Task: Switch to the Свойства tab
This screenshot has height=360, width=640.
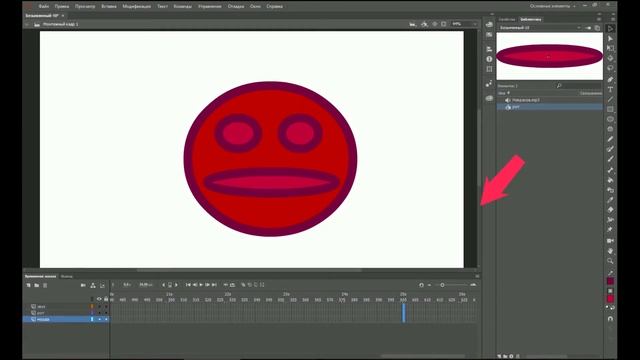Action: point(507,19)
